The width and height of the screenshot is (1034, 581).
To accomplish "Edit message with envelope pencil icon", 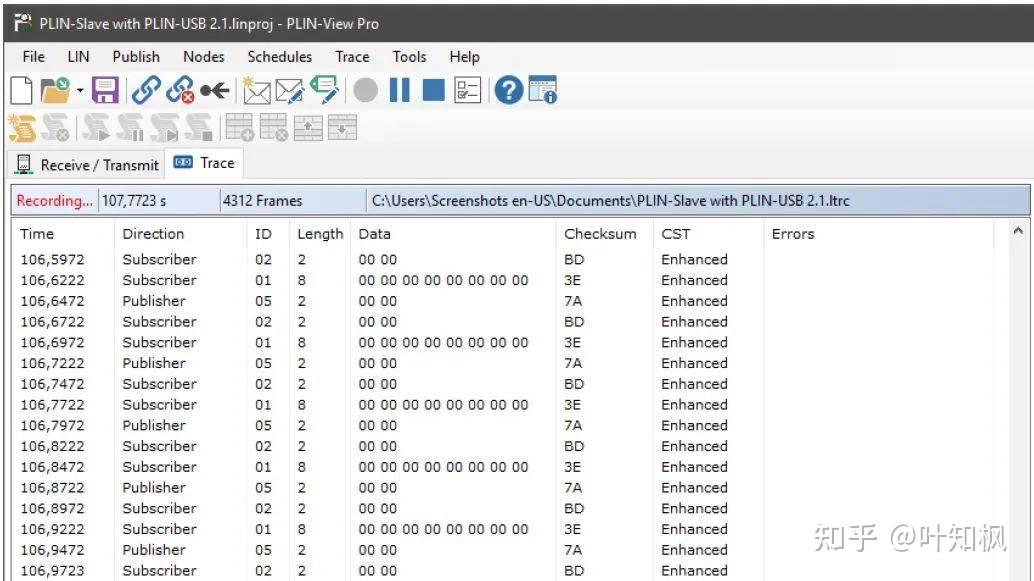I will pyautogui.click(x=289, y=91).
